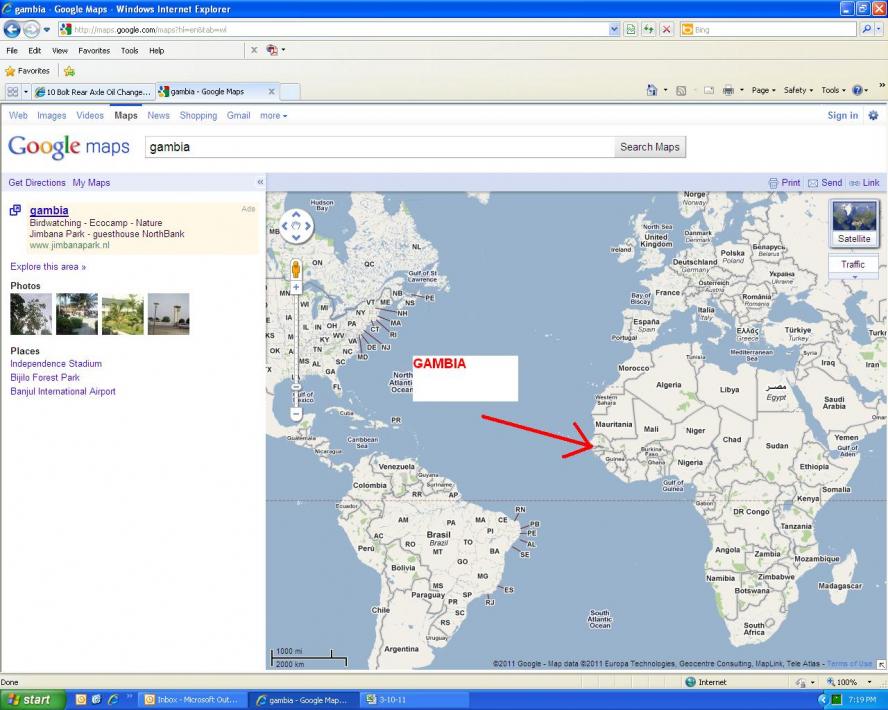Open the Safety menu dropdown
The image size is (888, 710).
(x=798, y=90)
